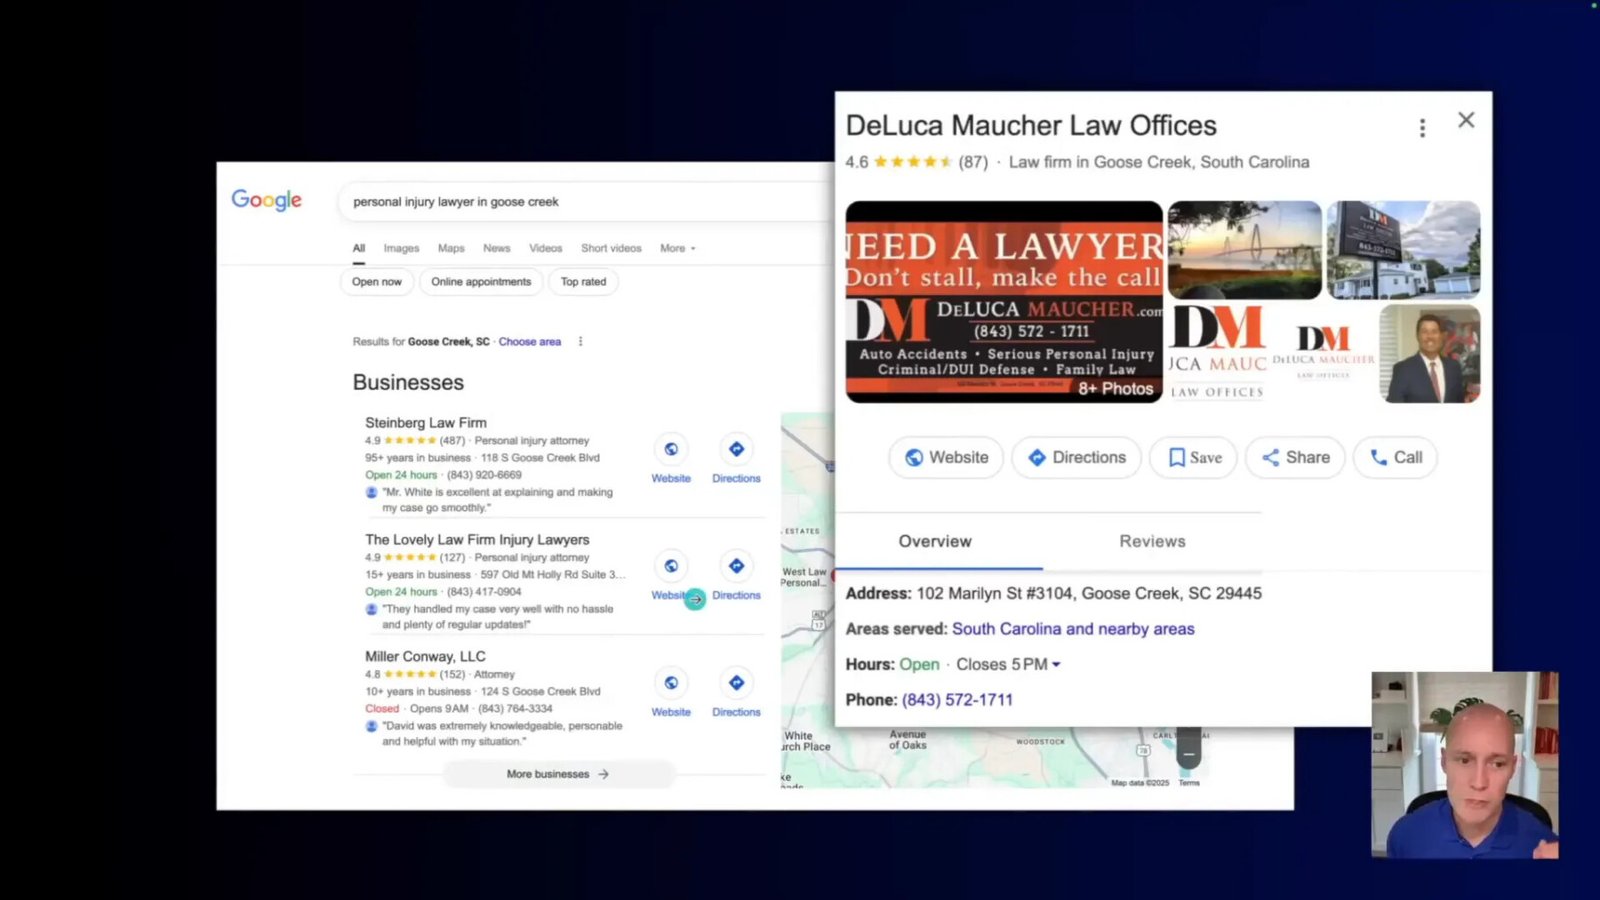Click the (87) reviews count
The width and height of the screenshot is (1600, 900).
click(x=973, y=162)
